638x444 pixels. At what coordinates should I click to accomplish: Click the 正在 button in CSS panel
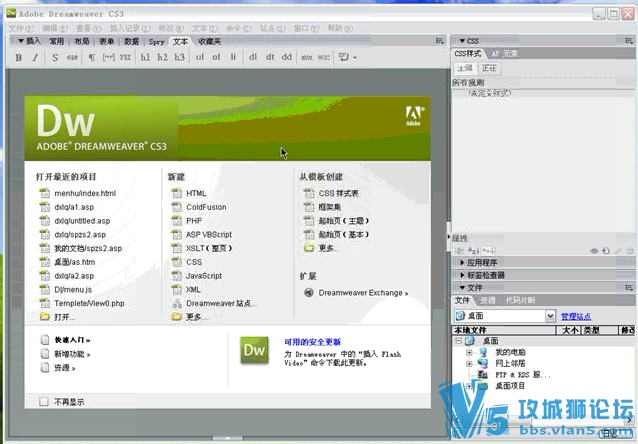(489, 68)
